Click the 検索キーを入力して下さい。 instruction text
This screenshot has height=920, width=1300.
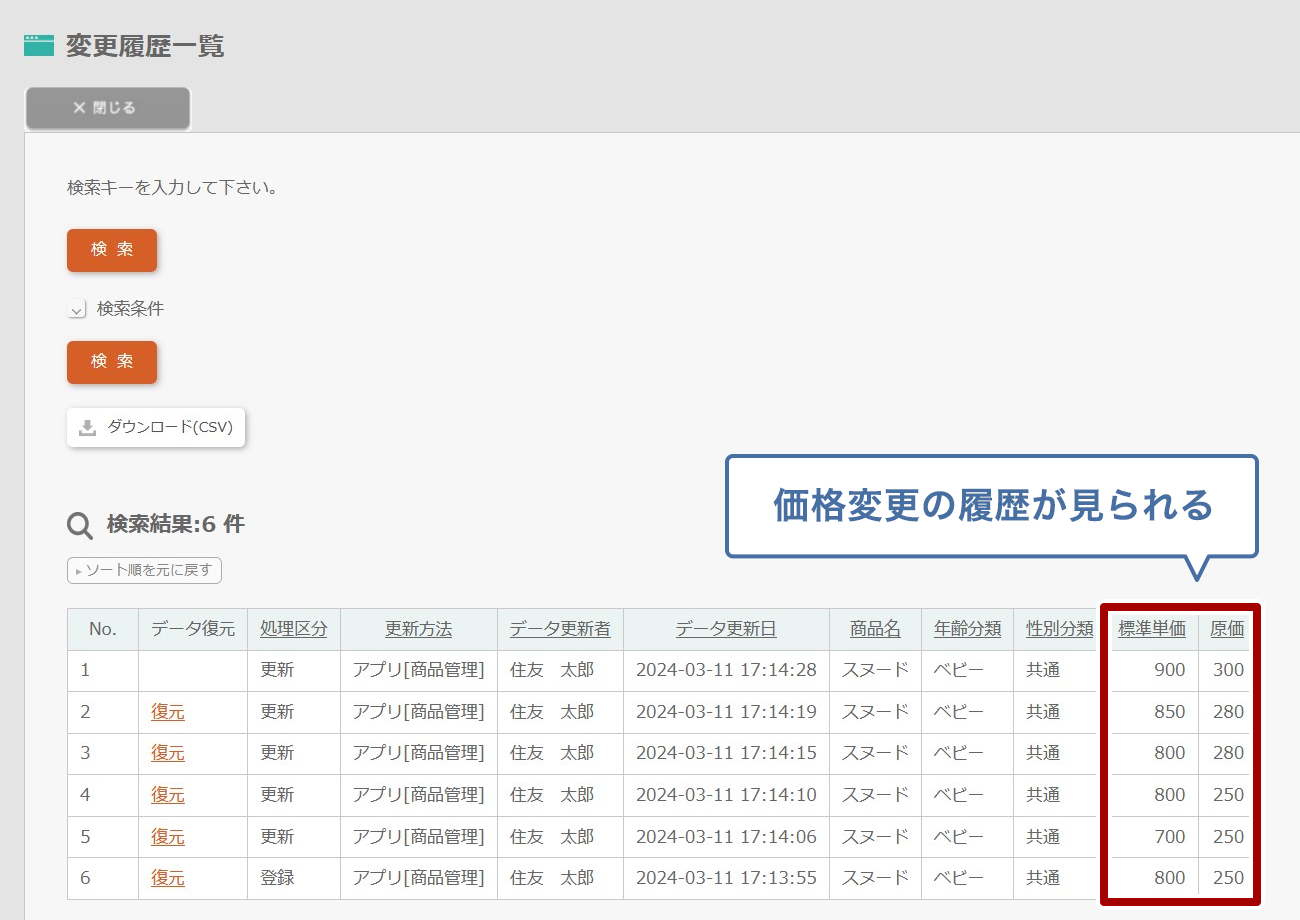pyautogui.click(x=172, y=187)
